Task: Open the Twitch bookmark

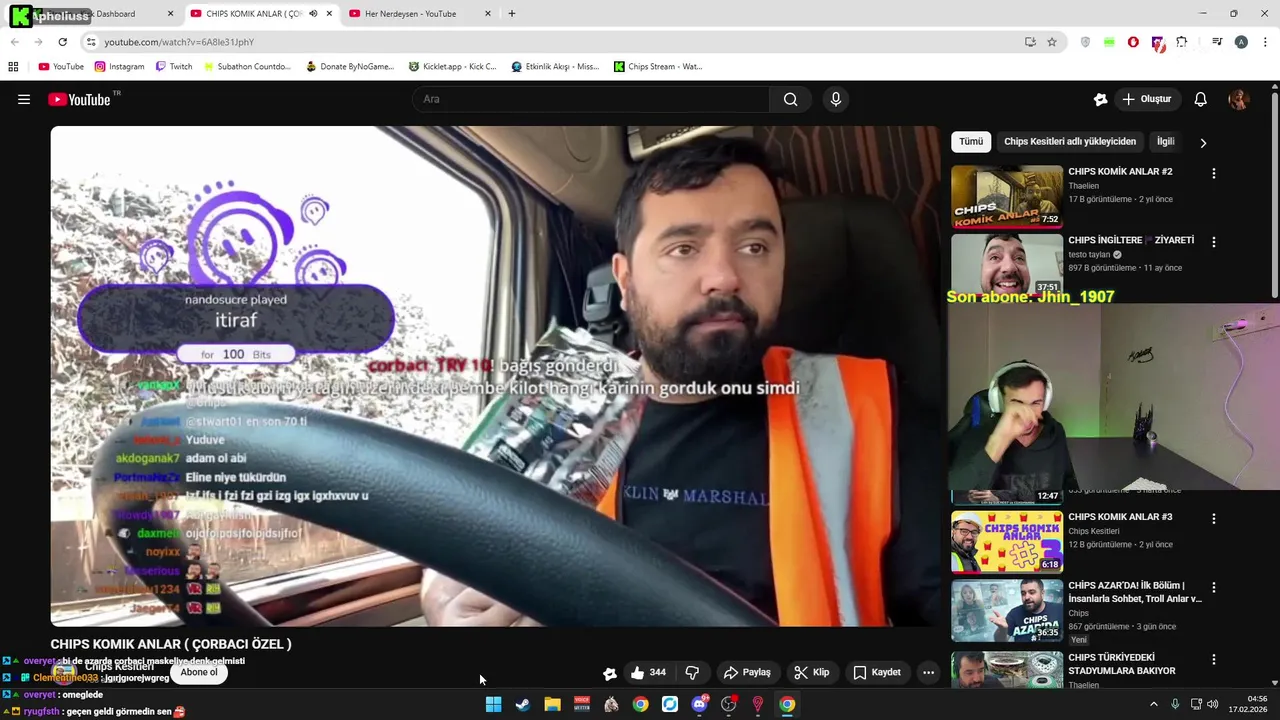Action: pos(174,67)
